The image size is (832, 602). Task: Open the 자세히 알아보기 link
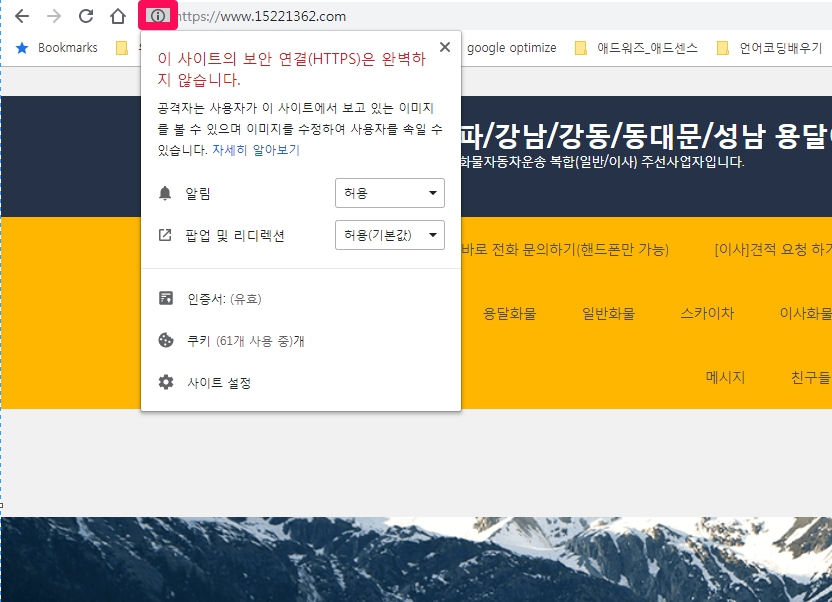[255, 150]
